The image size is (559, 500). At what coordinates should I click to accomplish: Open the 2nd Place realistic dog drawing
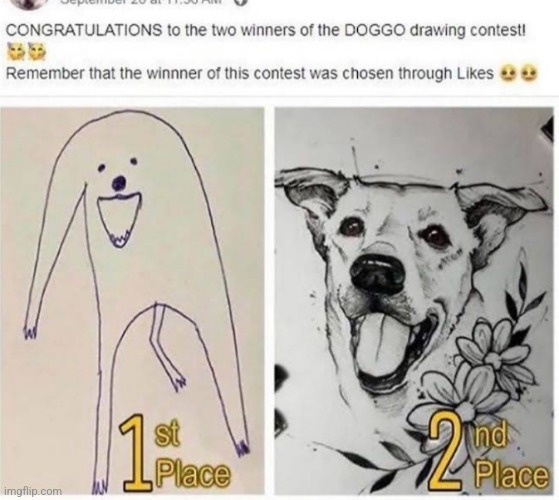pos(414,301)
